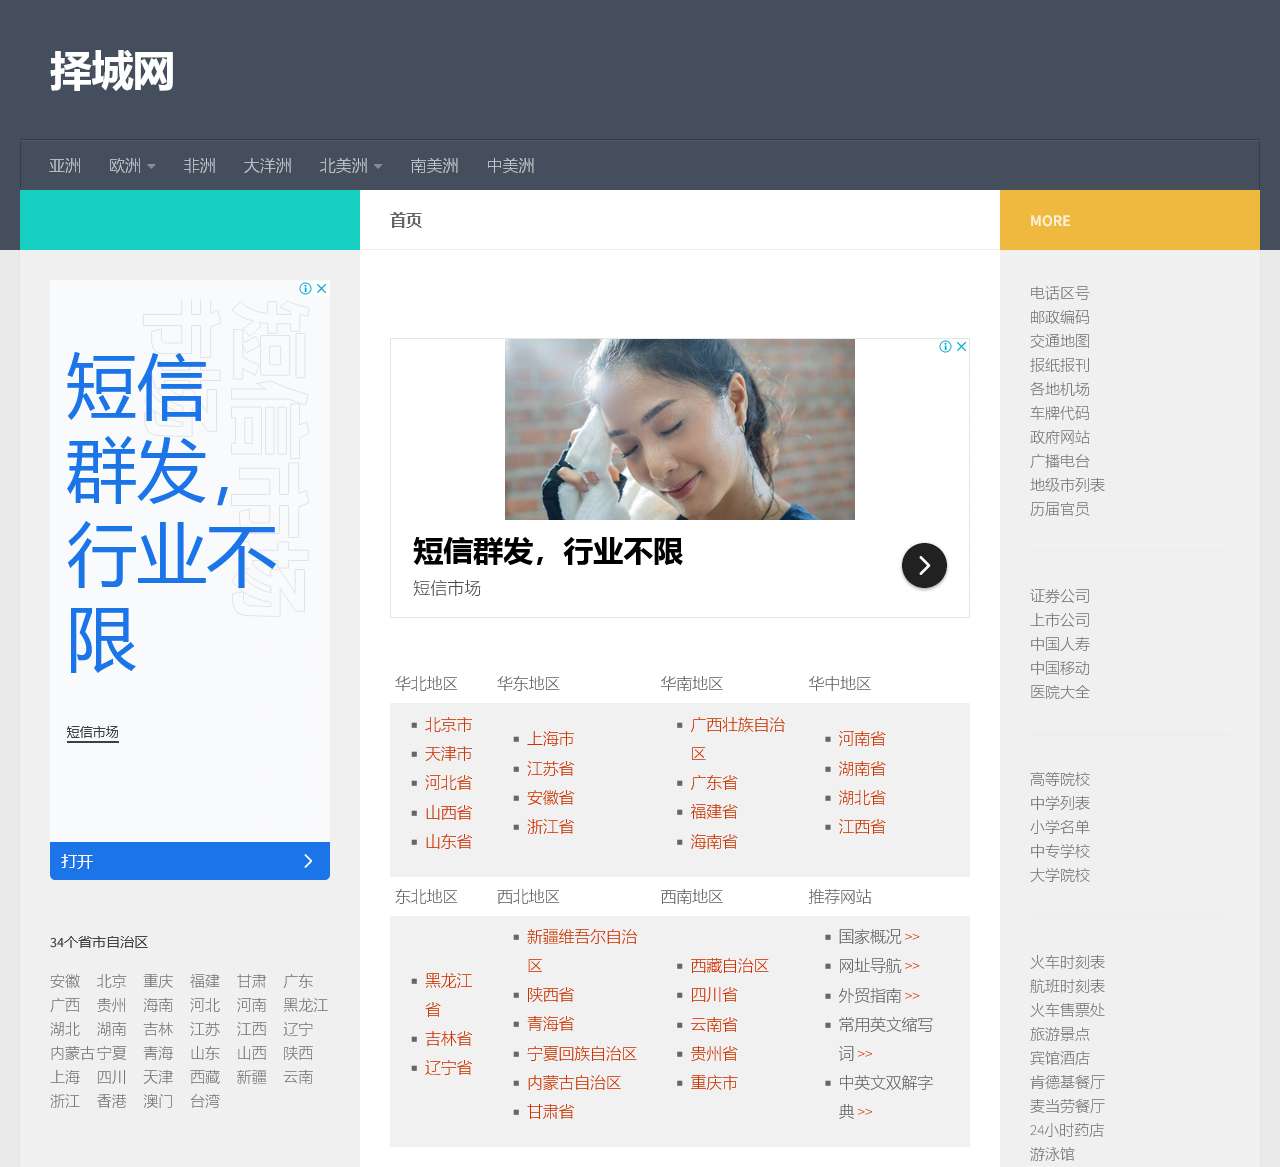The height and width of the screenshot is (1167, 1280).
Task: Click the 甘肃省 link
Action: click(x=550, y=1112)
